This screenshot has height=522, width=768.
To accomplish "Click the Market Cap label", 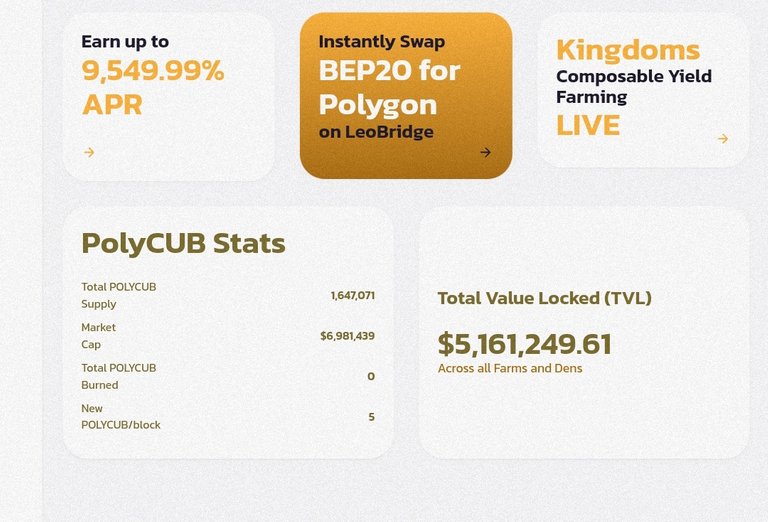I will click(x=98, y=336).
